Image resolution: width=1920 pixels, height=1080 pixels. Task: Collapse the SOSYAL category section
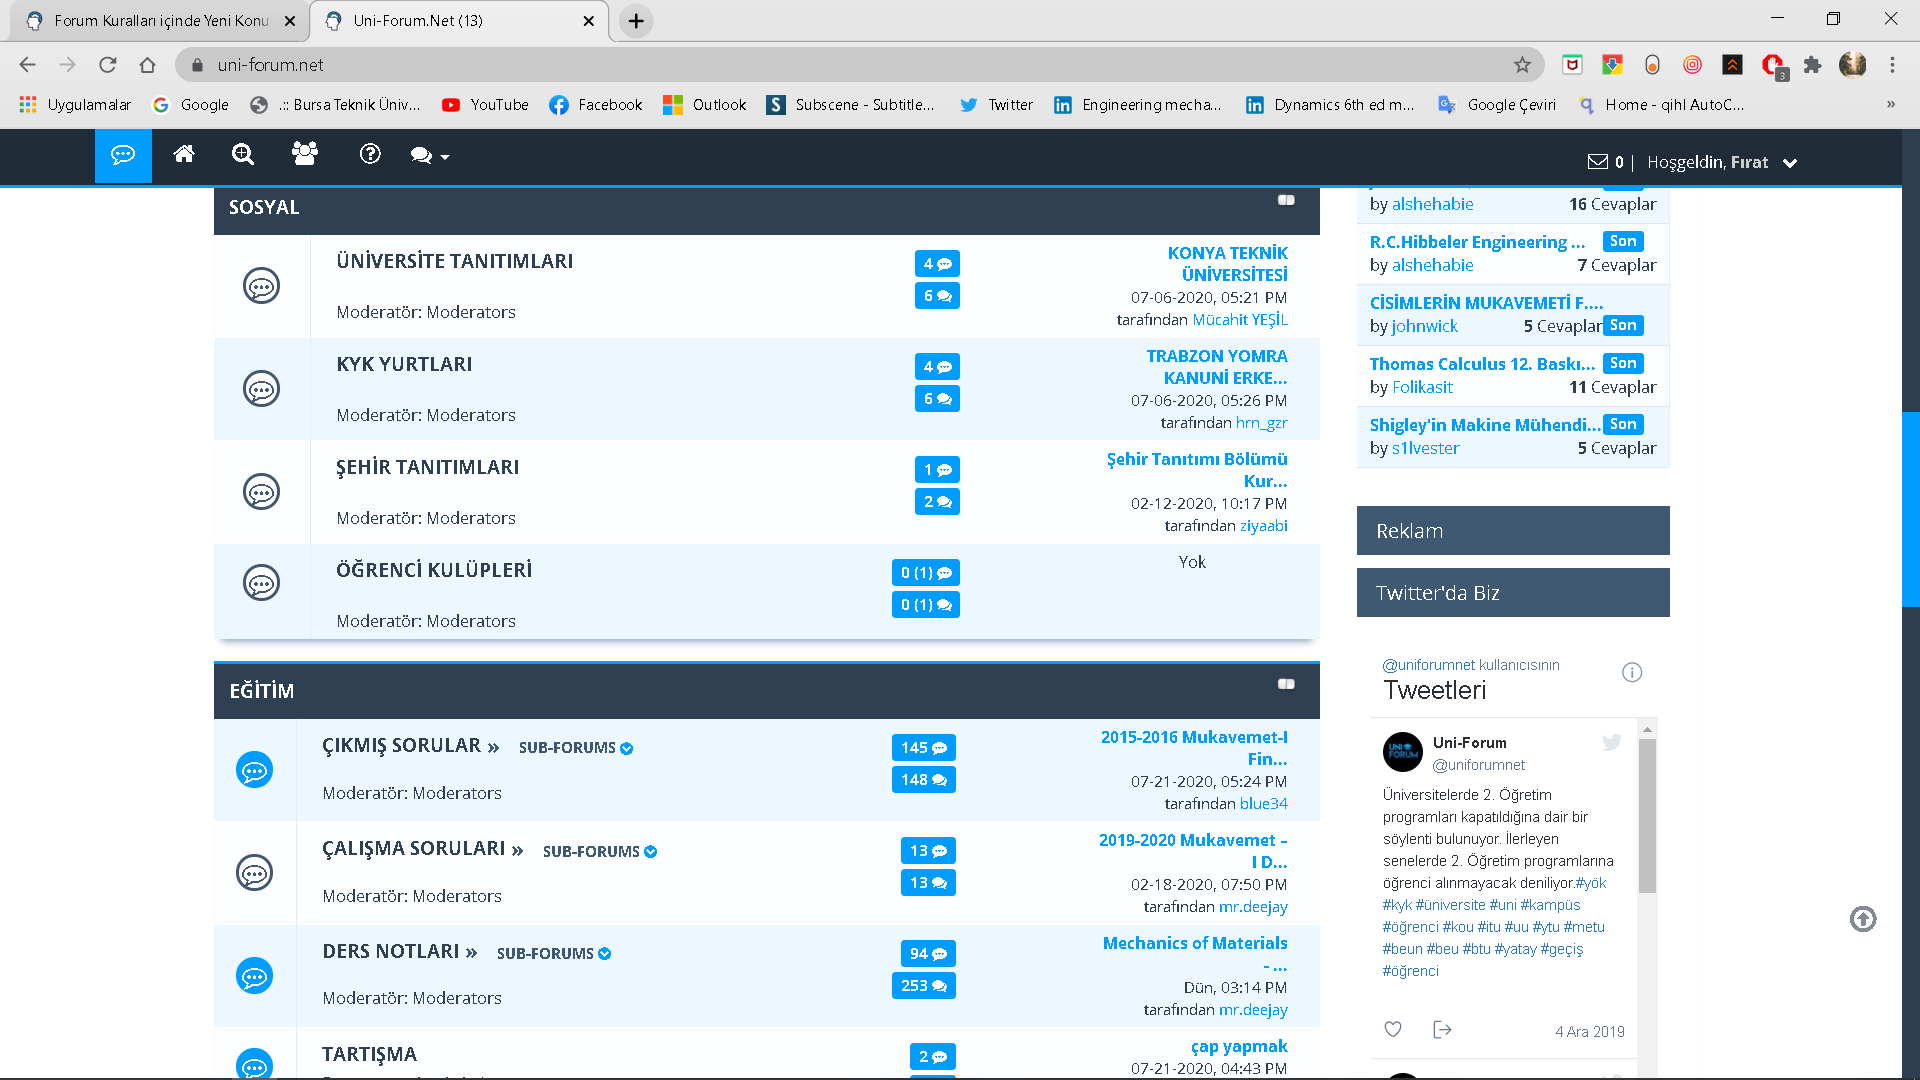tap(1286, 201)
